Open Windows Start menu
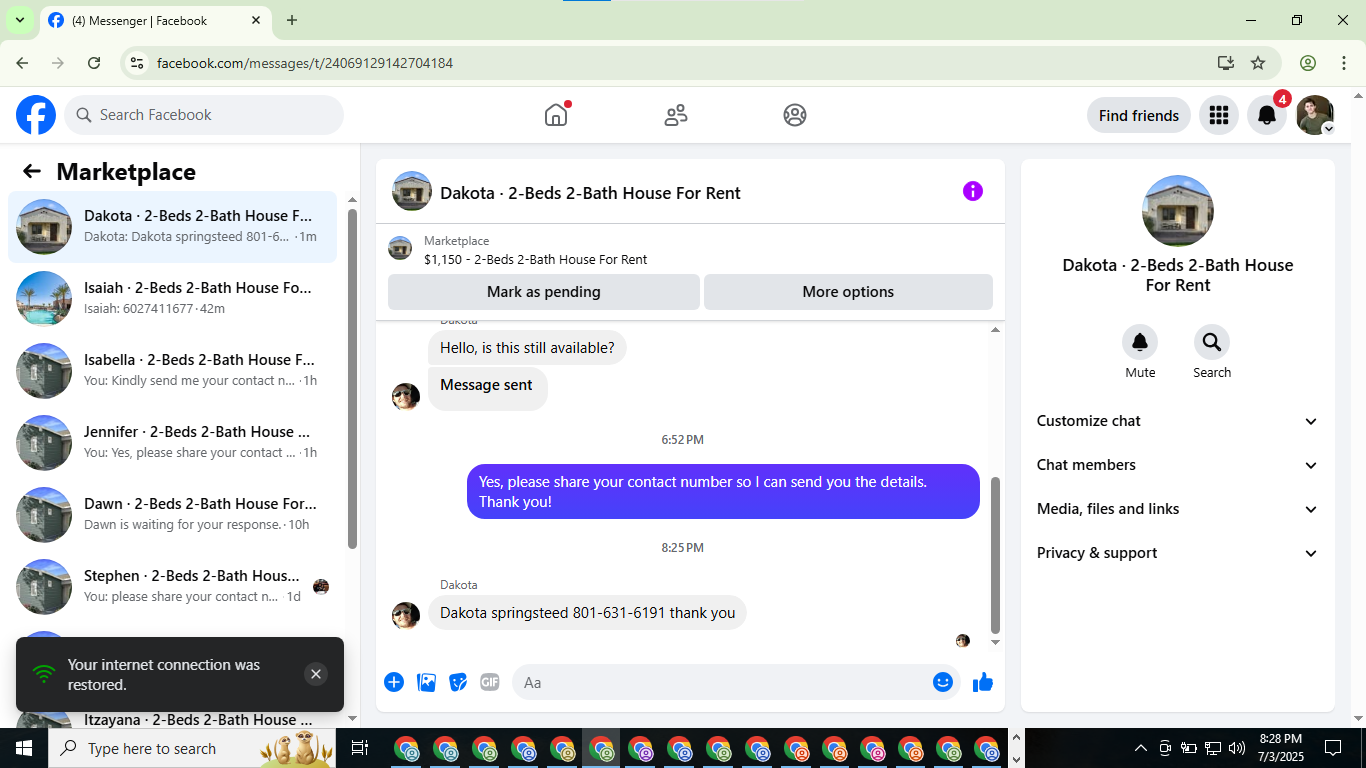This screenshot has width=1366, height=768. 24,748
